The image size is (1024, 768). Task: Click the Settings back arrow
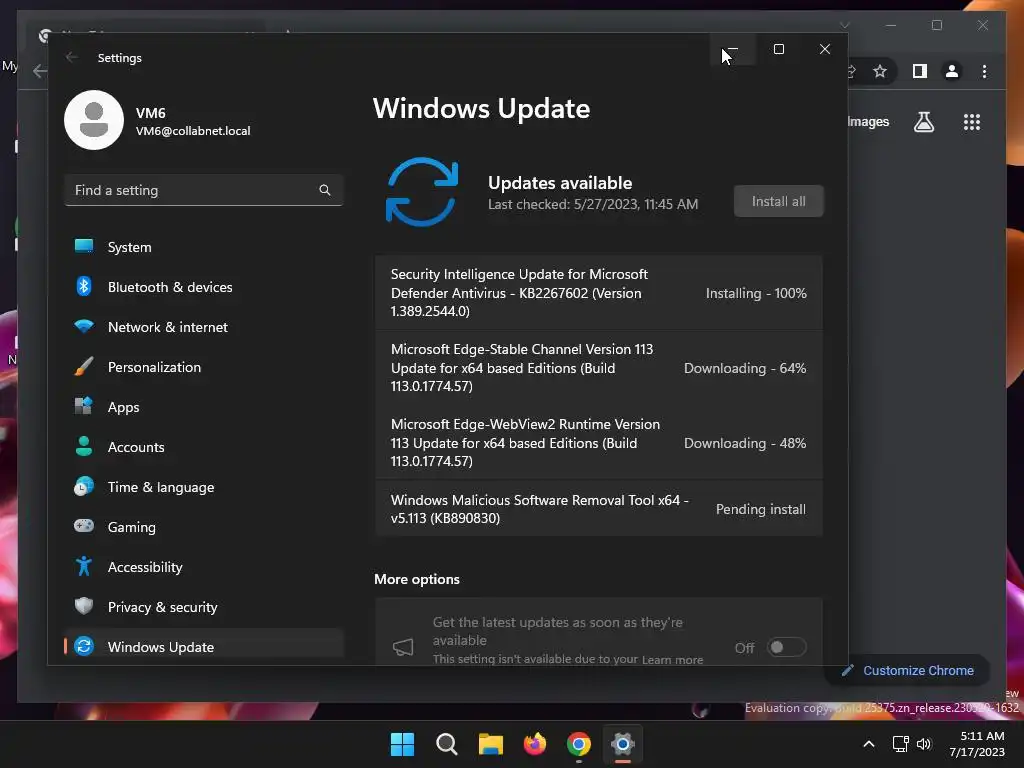click(72, 57)
